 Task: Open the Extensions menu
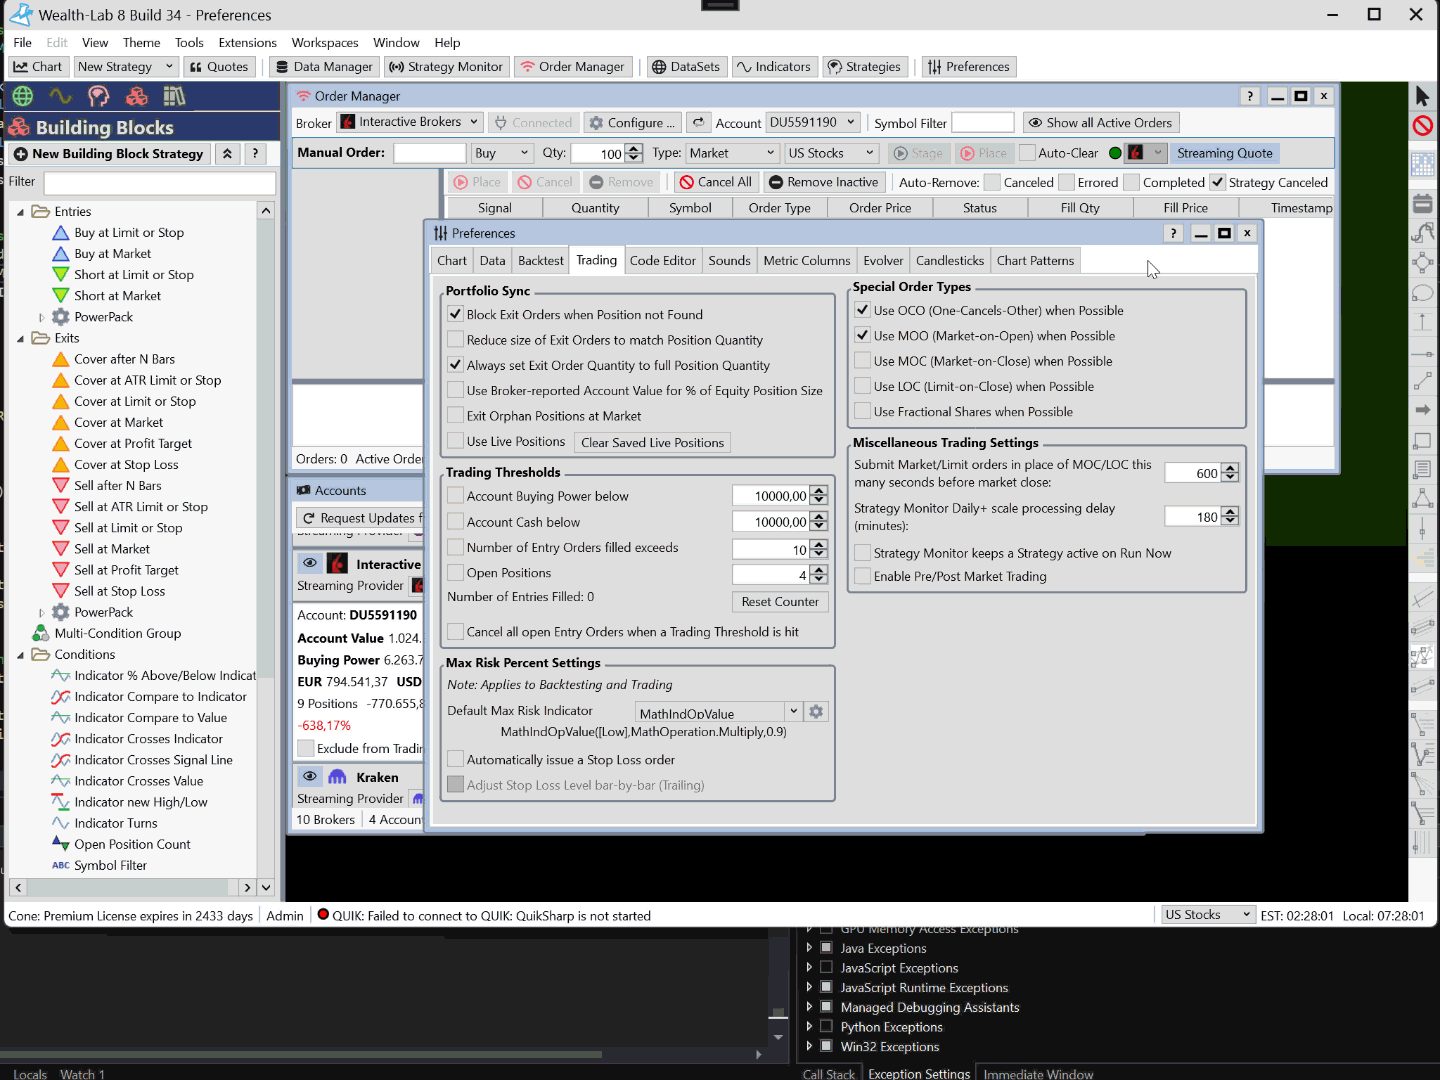pos(247,43)
